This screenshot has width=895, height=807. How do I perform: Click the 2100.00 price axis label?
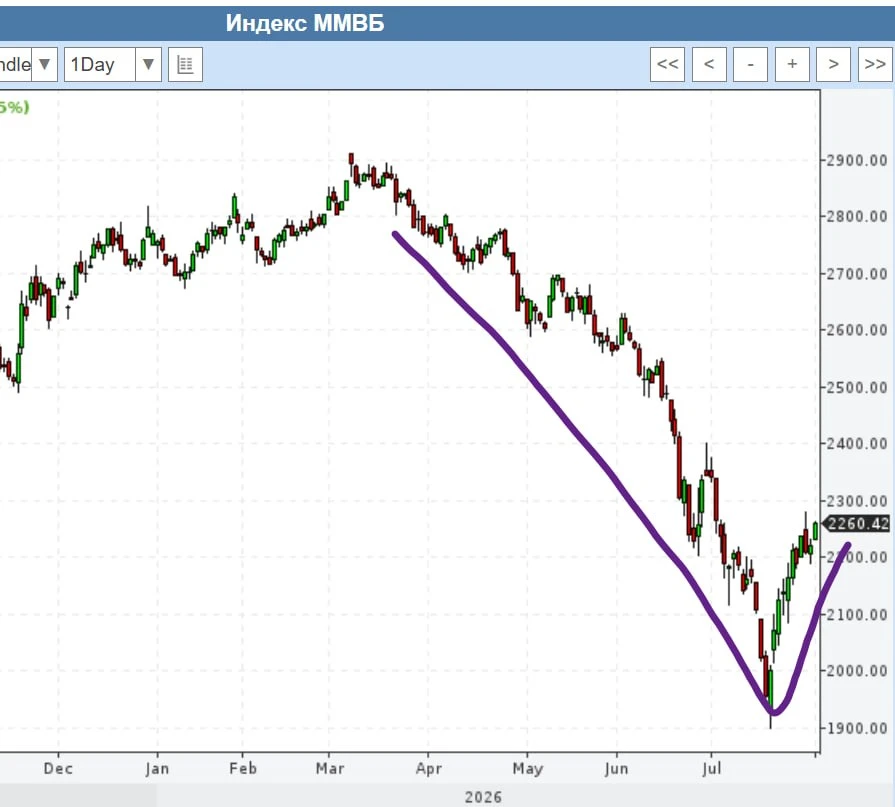tap(857, 615)
